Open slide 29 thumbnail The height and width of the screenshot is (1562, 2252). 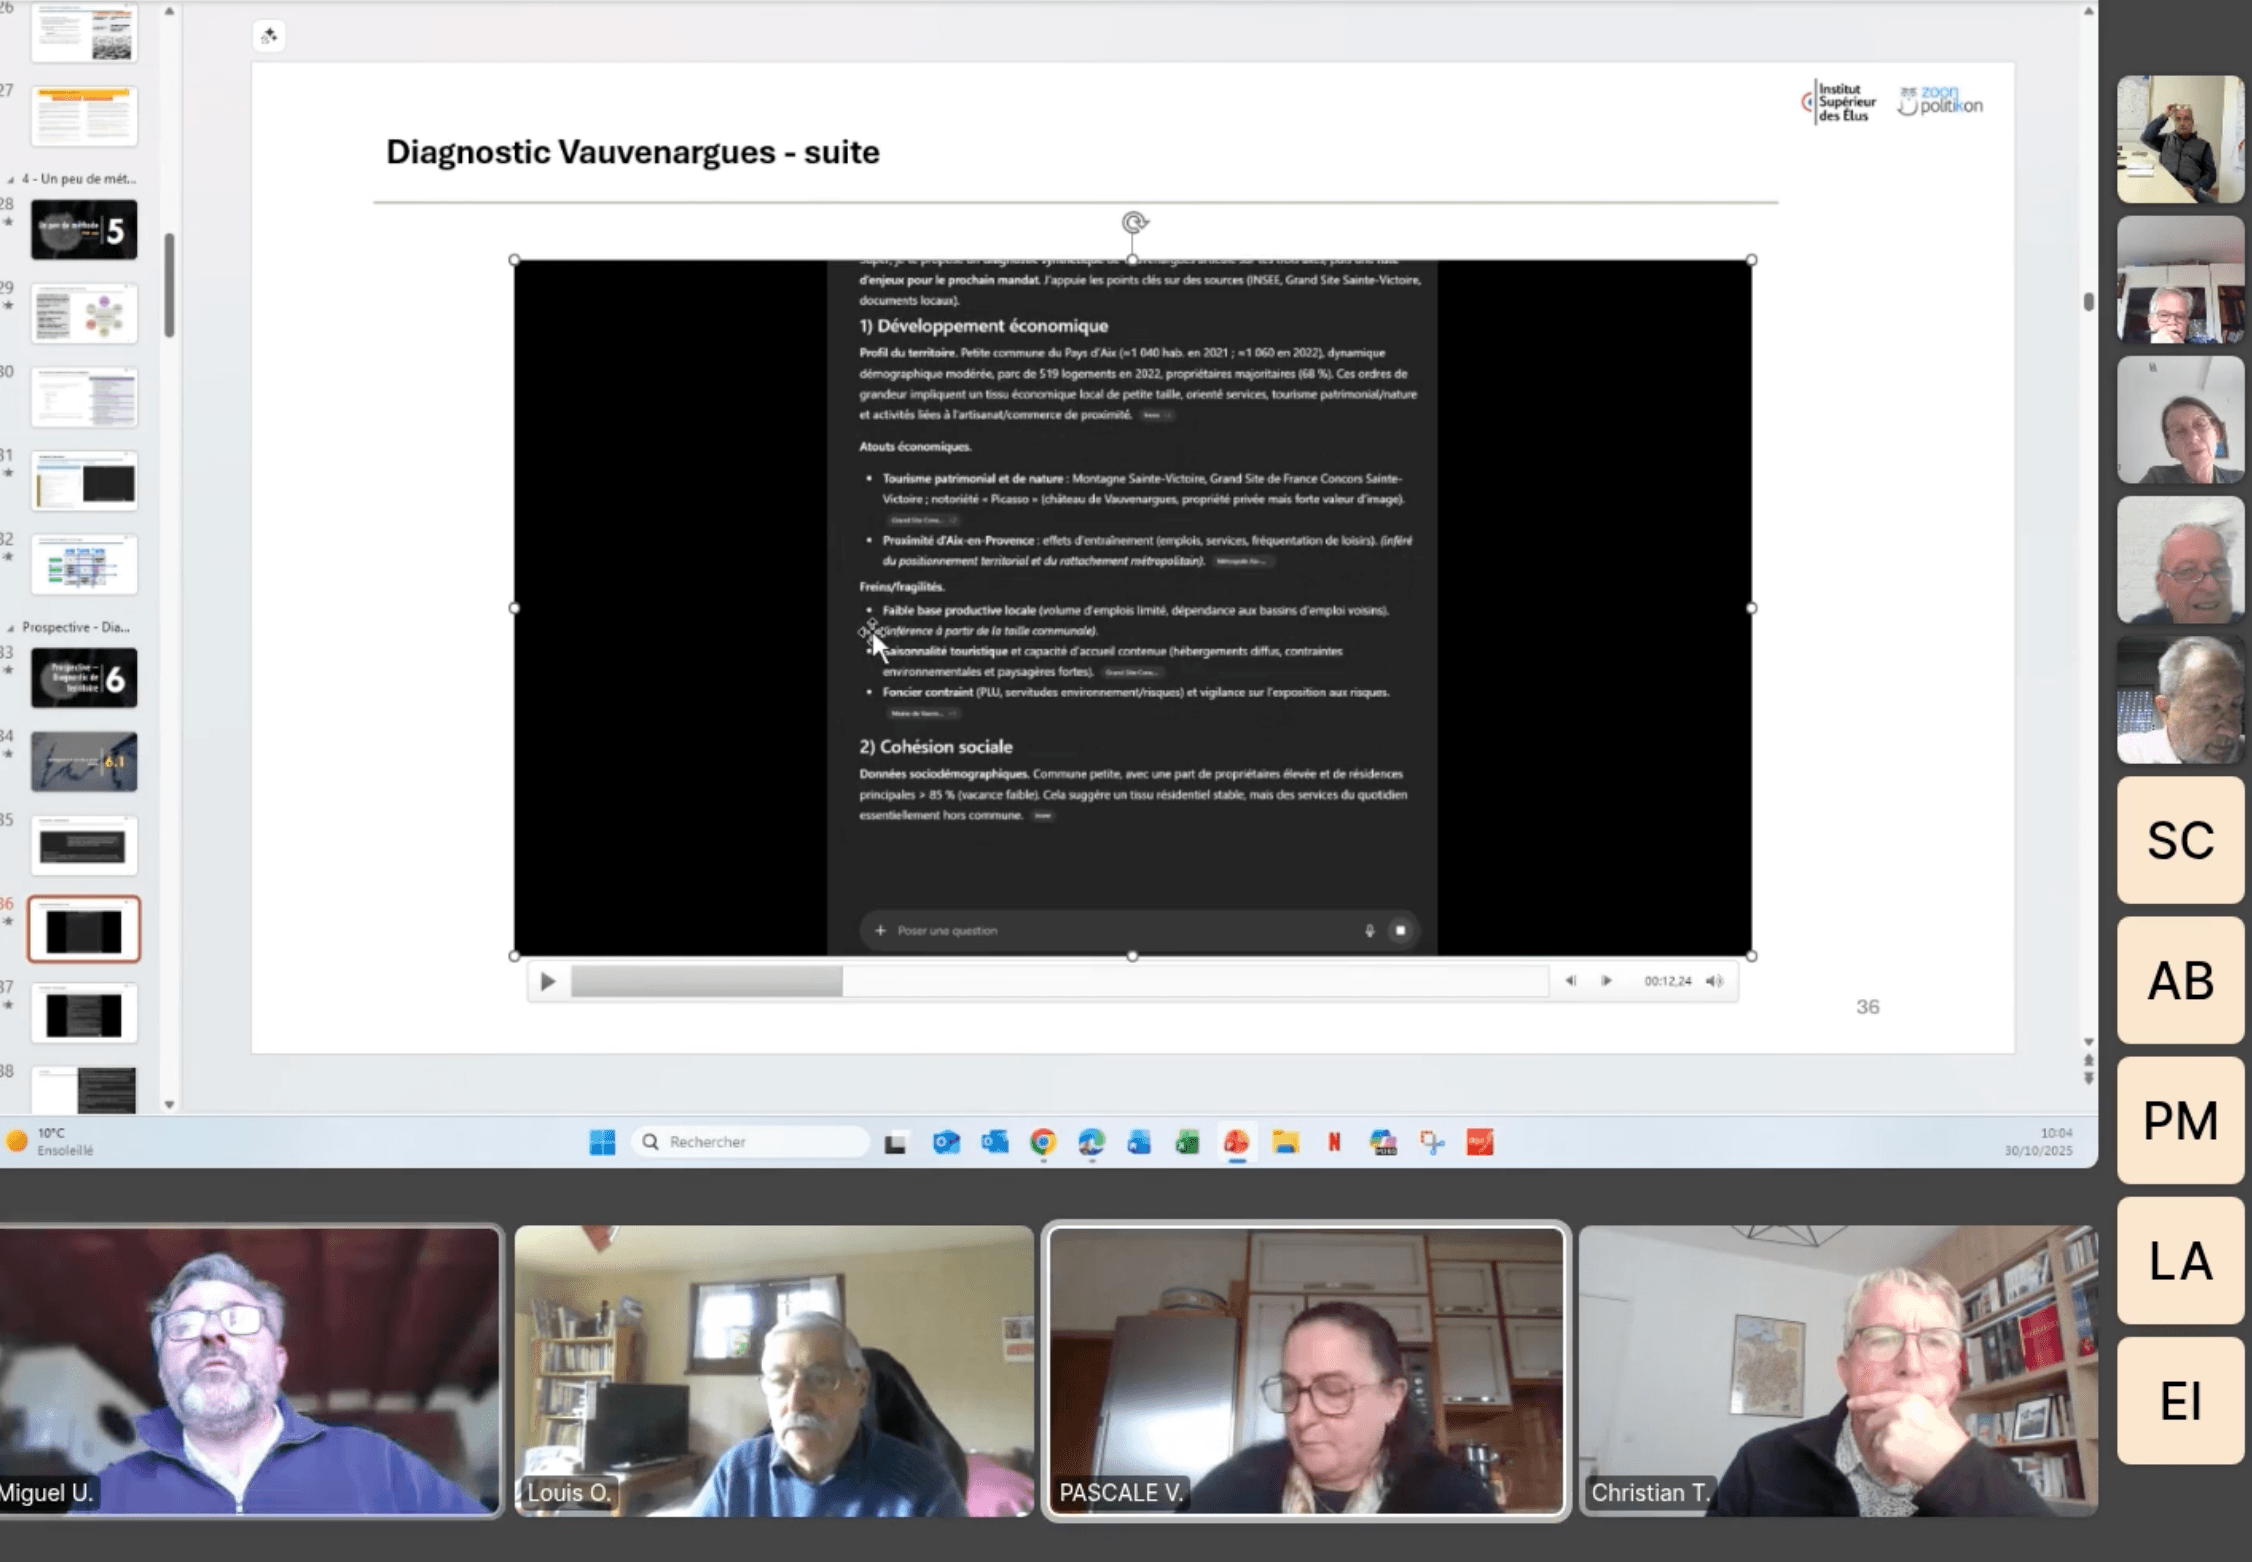point(84,314)
